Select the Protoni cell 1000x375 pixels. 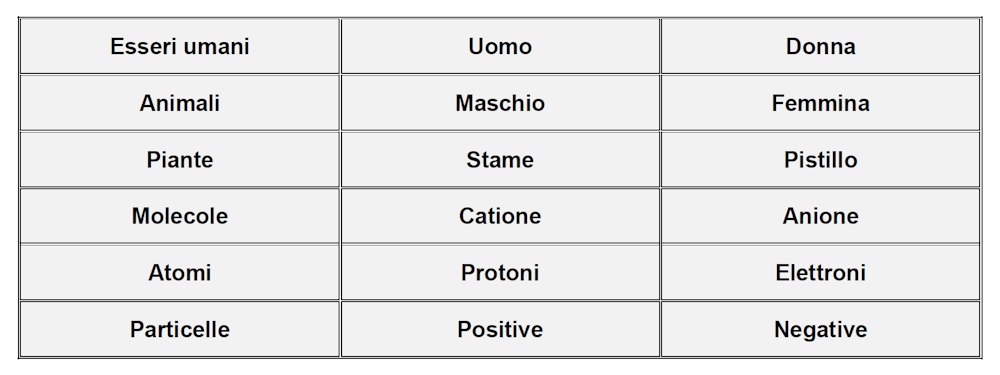(500, 273)
